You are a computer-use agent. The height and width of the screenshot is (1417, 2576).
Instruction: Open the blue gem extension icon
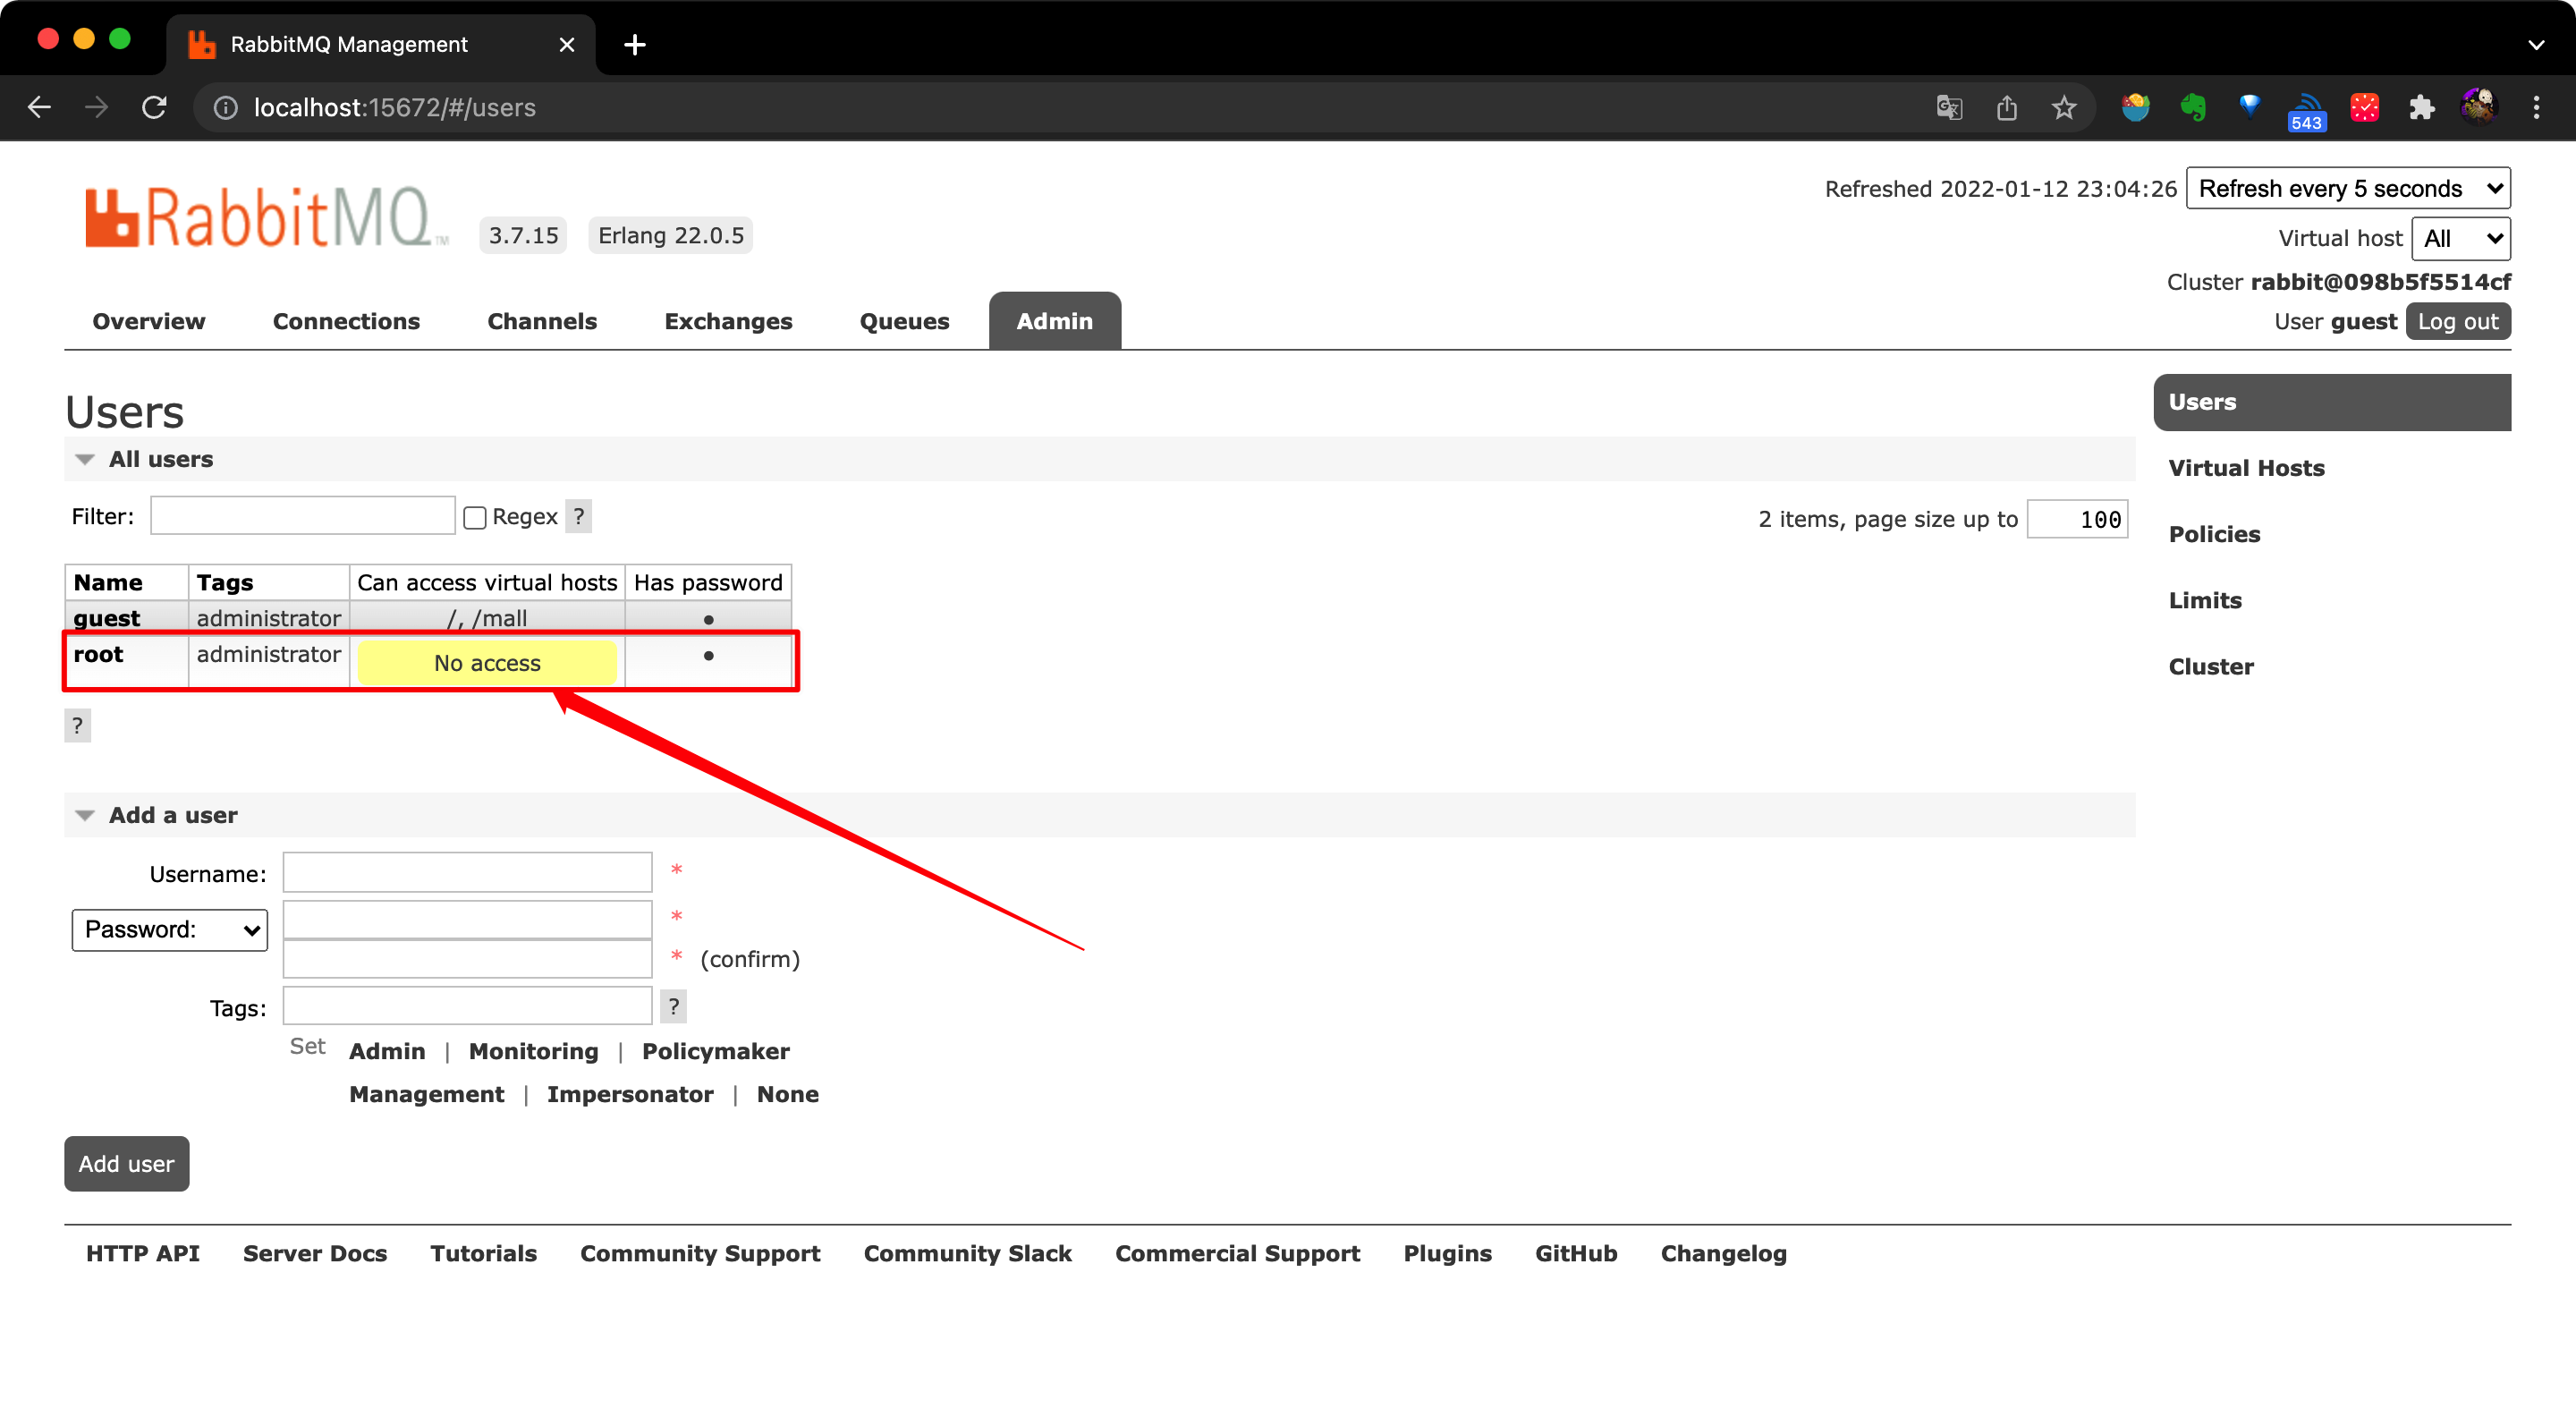(x=2250, y=105)
